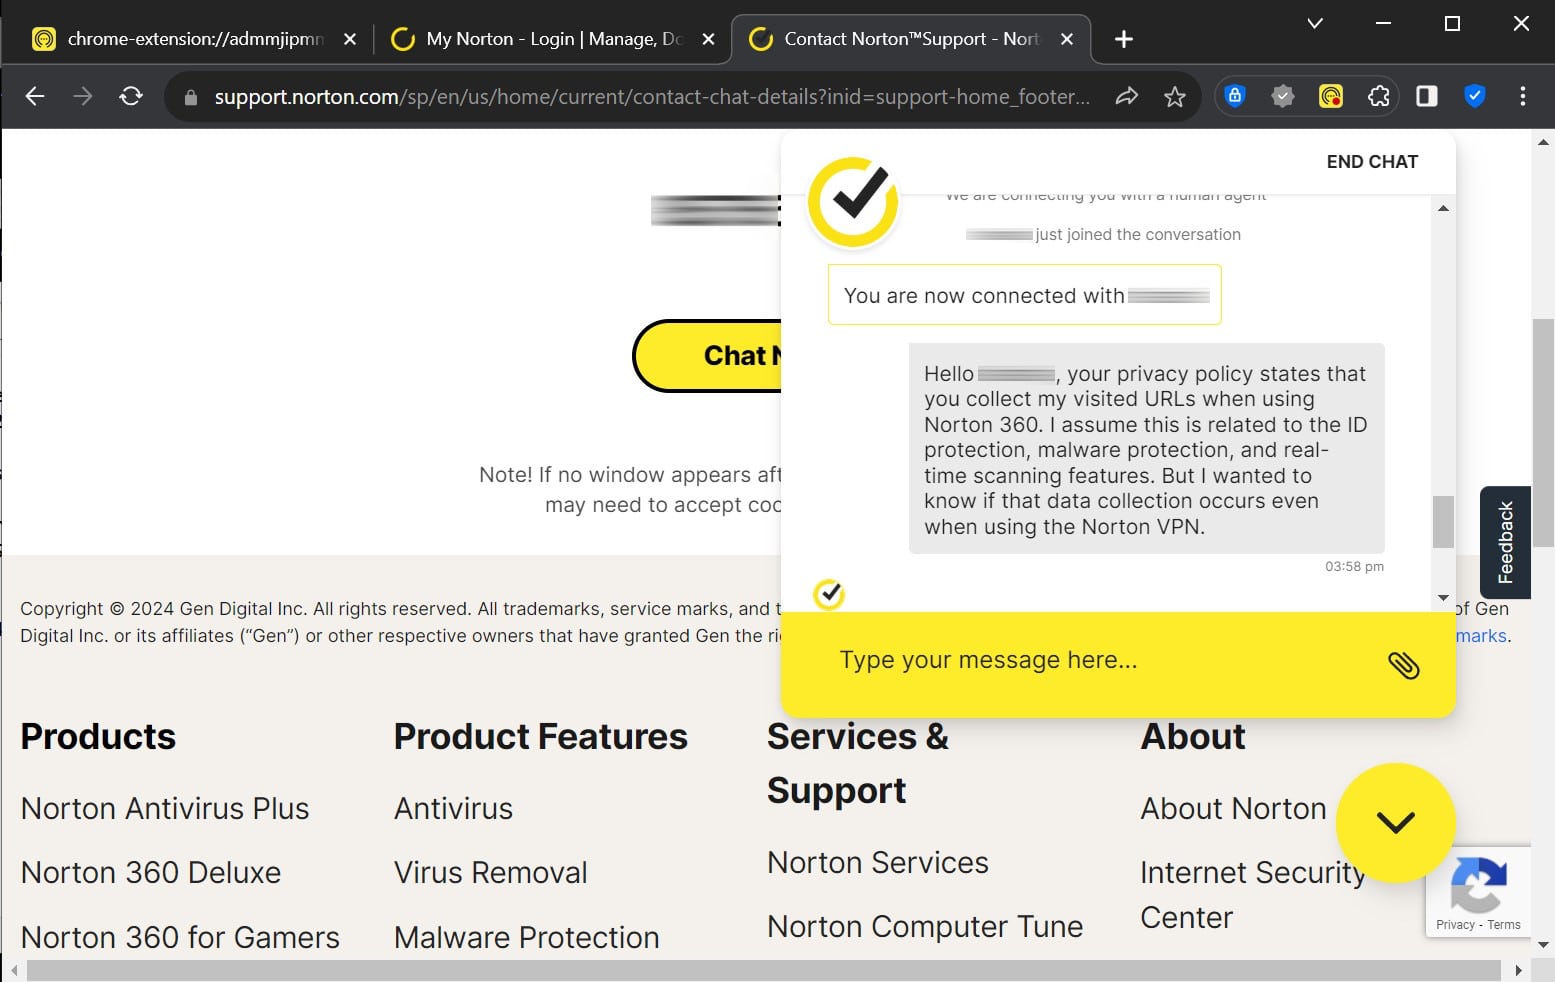Click the Norton checkmark chat logo

[x=853, y=202]
